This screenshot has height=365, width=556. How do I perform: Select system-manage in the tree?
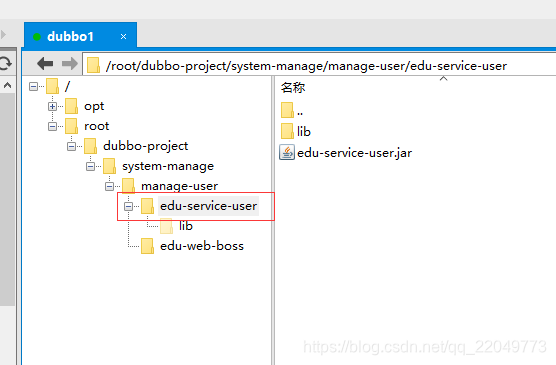[x=168, y=166]
